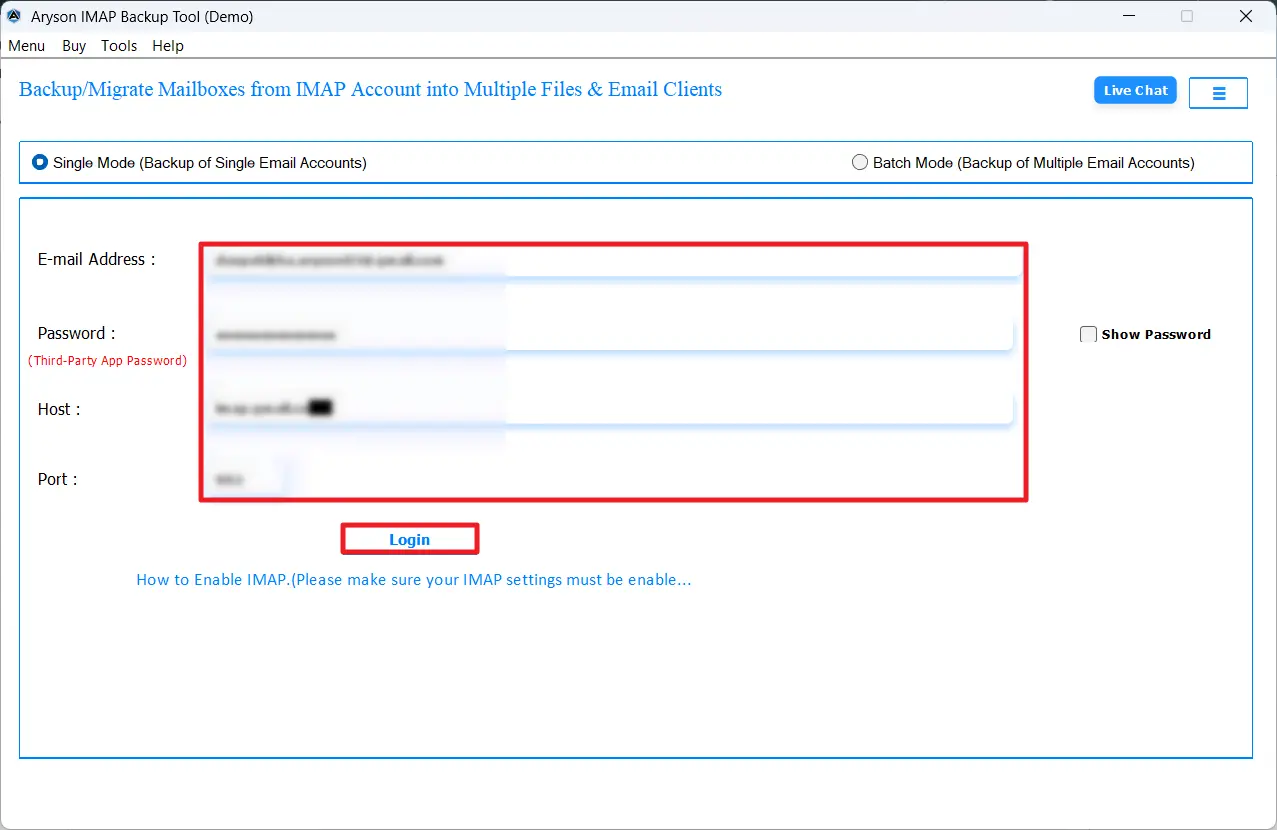1277x830 pixels.
Task: Focus the Host input field
Action: click(x=610, y=408)
